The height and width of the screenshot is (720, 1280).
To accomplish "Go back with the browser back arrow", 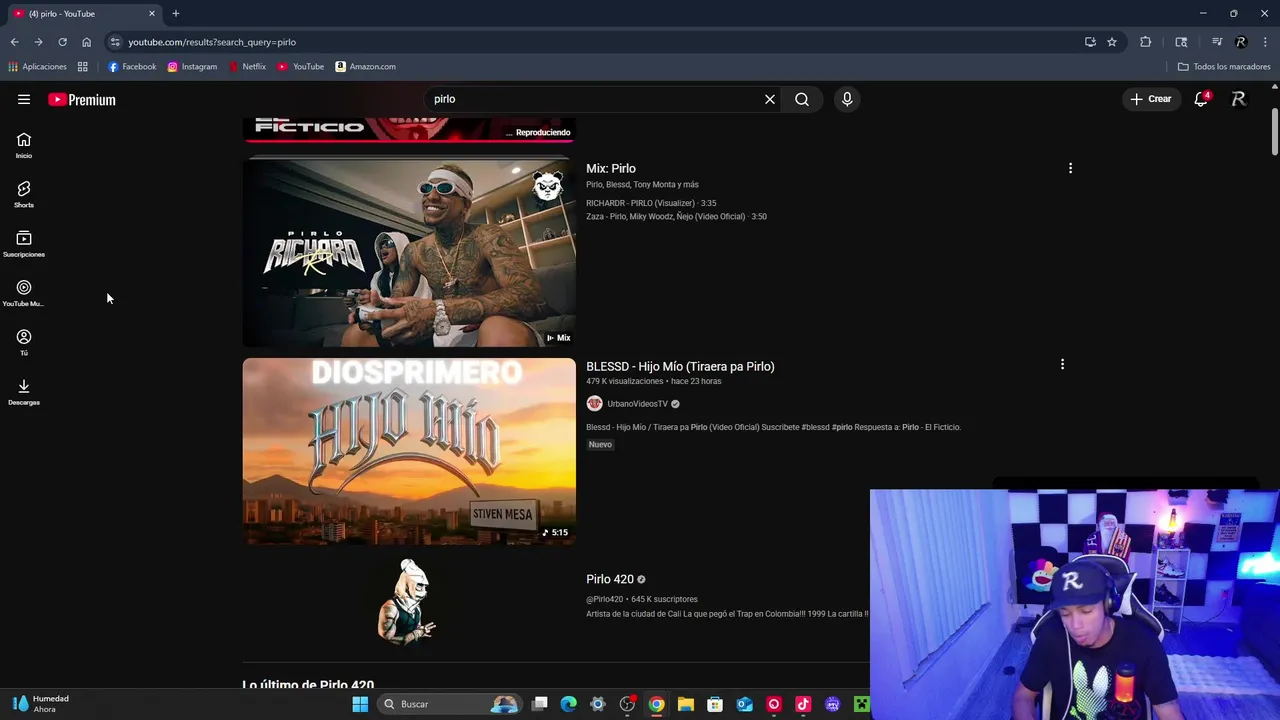I will pos(14,42).
